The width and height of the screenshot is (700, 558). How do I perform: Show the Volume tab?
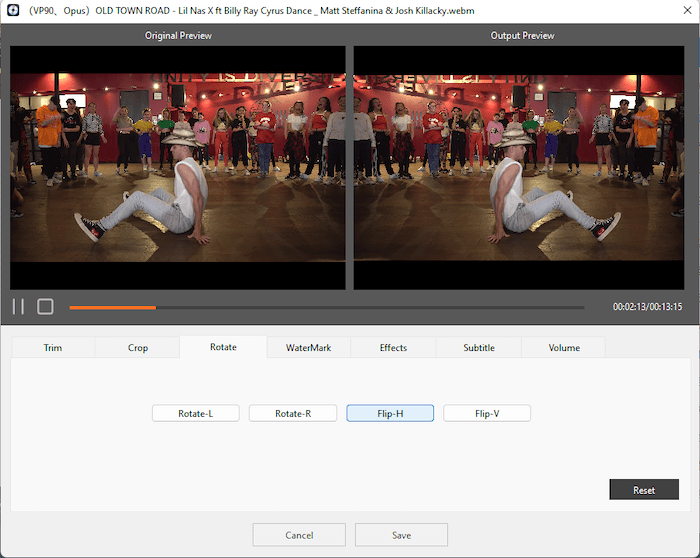coord(564,347)
